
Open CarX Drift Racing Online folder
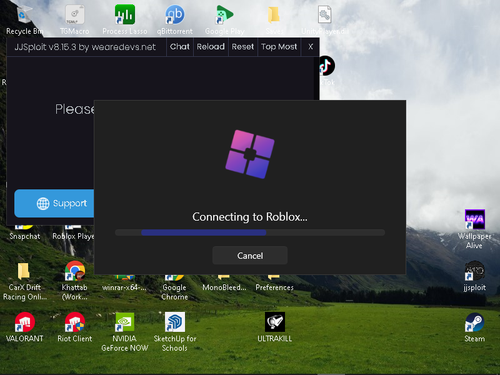click(25, 281)
